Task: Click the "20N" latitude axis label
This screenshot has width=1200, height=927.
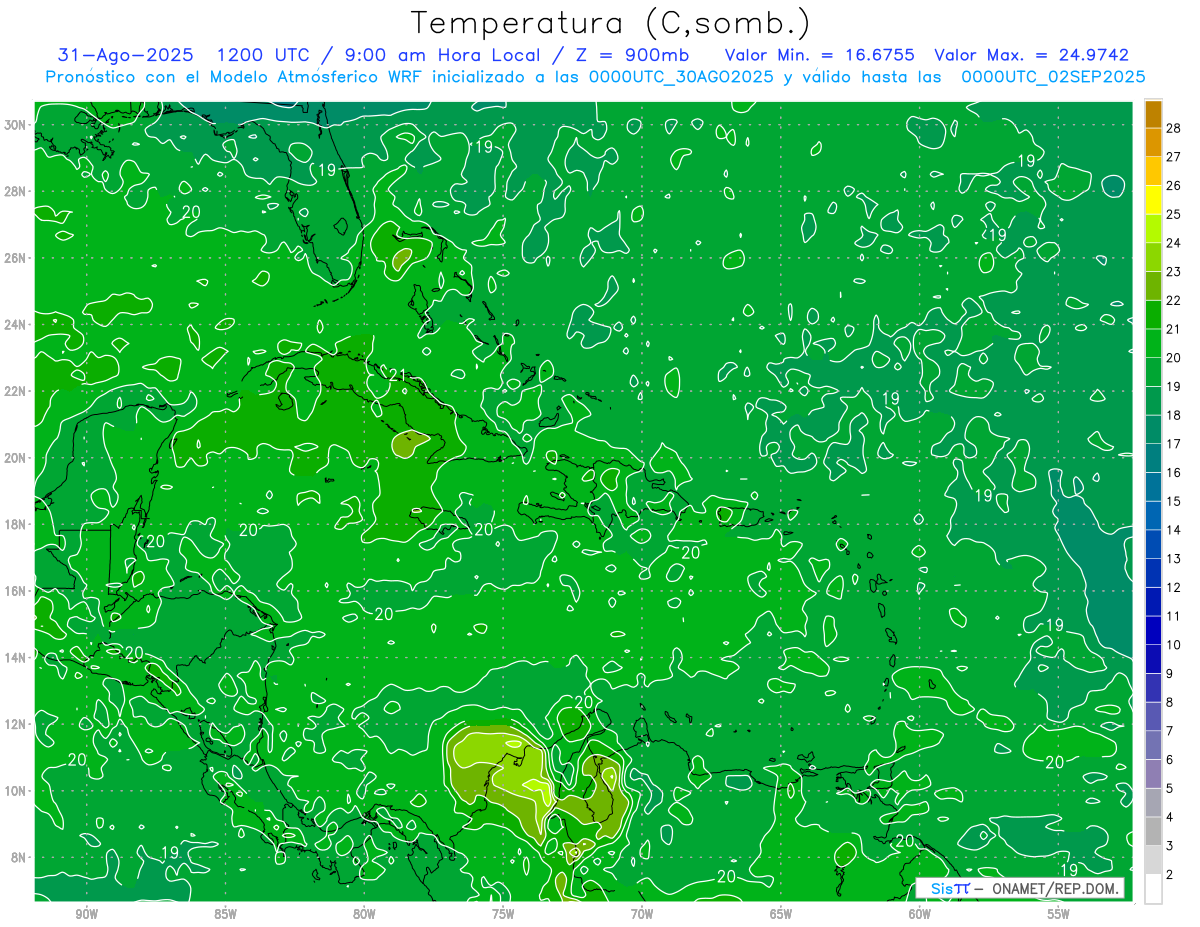Action: point(17,458)
